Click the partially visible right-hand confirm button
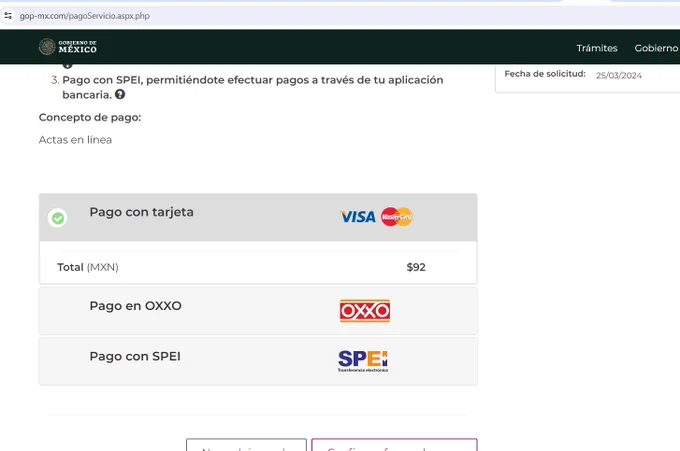The image size is (680, 451). click(394, 445)
